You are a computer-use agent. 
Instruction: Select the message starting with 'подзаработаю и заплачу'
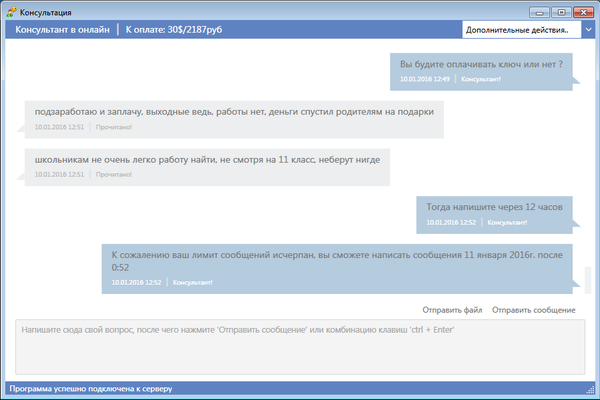[x=233, y=112]
